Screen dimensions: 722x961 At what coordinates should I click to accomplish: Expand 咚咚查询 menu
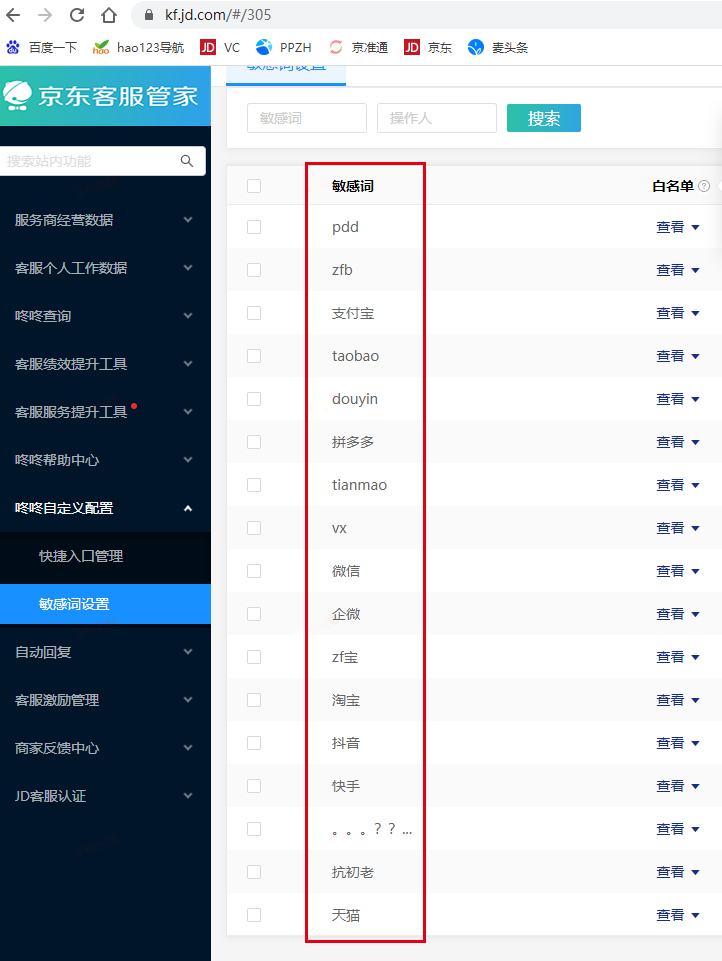(x=104, y=316)
